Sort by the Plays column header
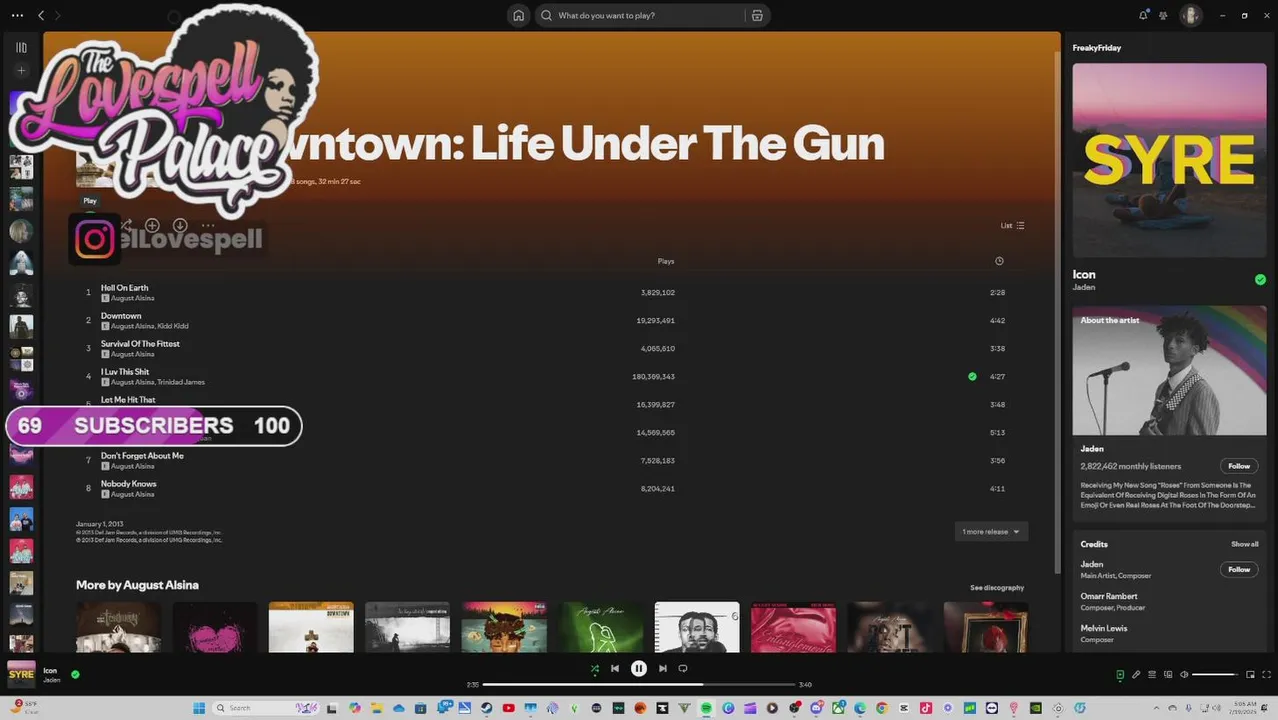 pos(666,261)
